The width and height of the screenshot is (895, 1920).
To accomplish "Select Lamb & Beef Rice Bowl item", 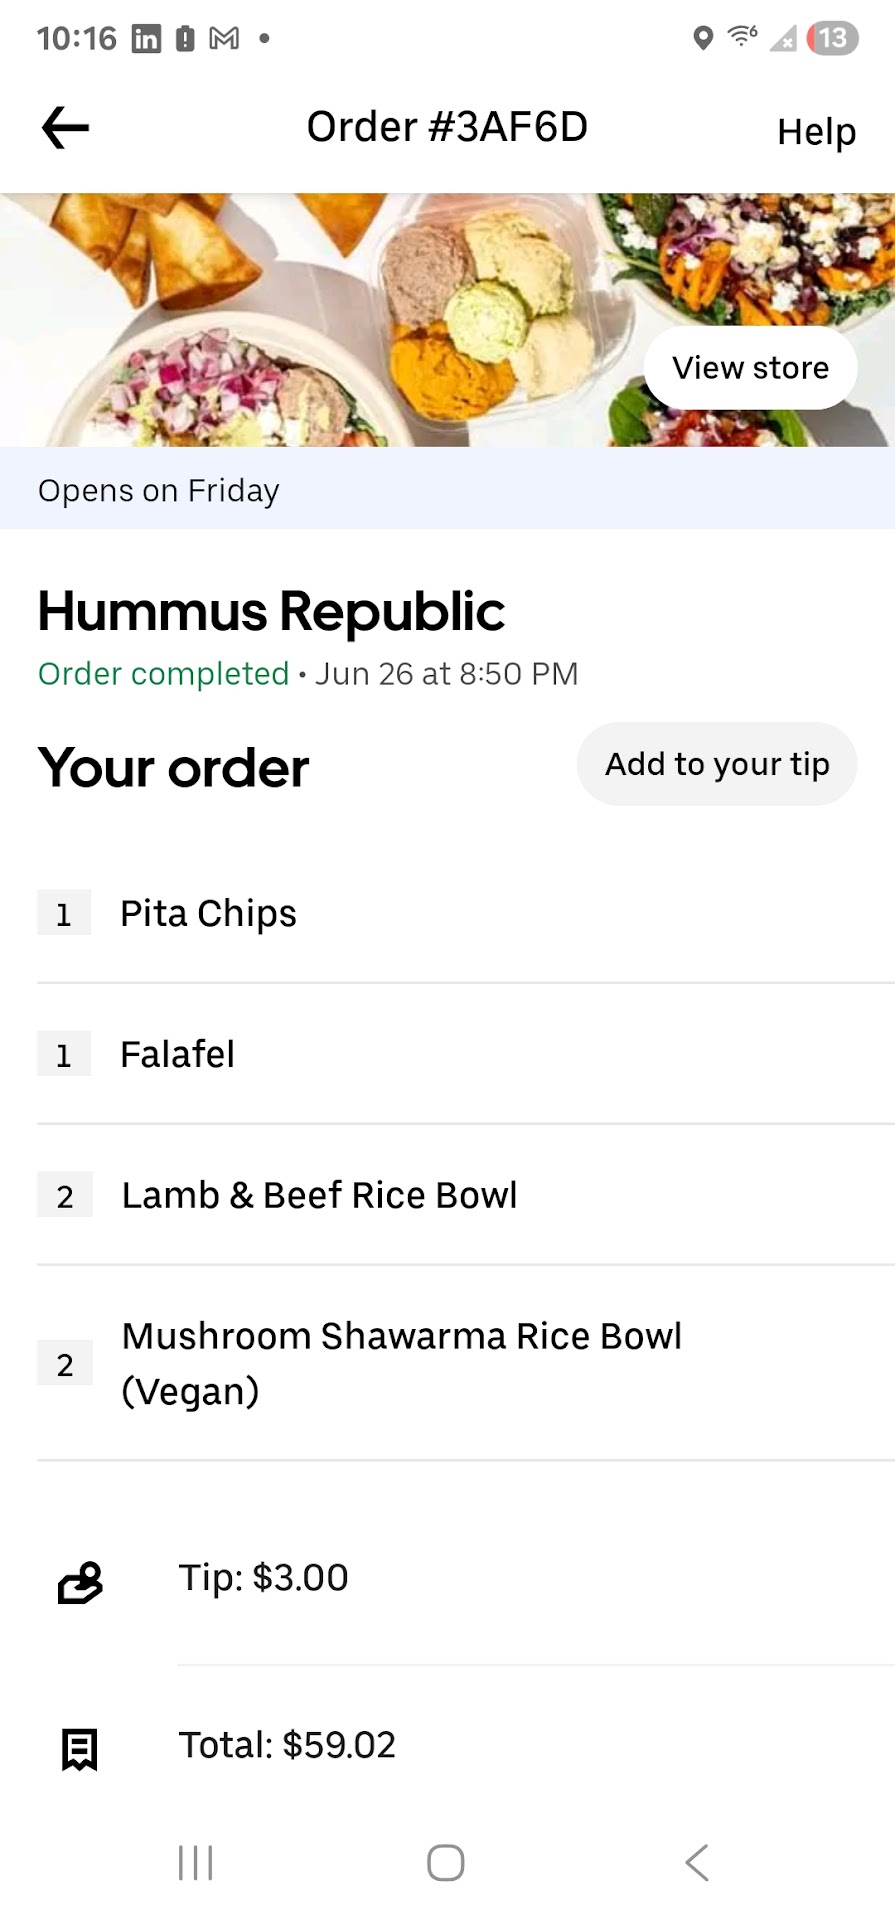I will tap(319, 1195).
